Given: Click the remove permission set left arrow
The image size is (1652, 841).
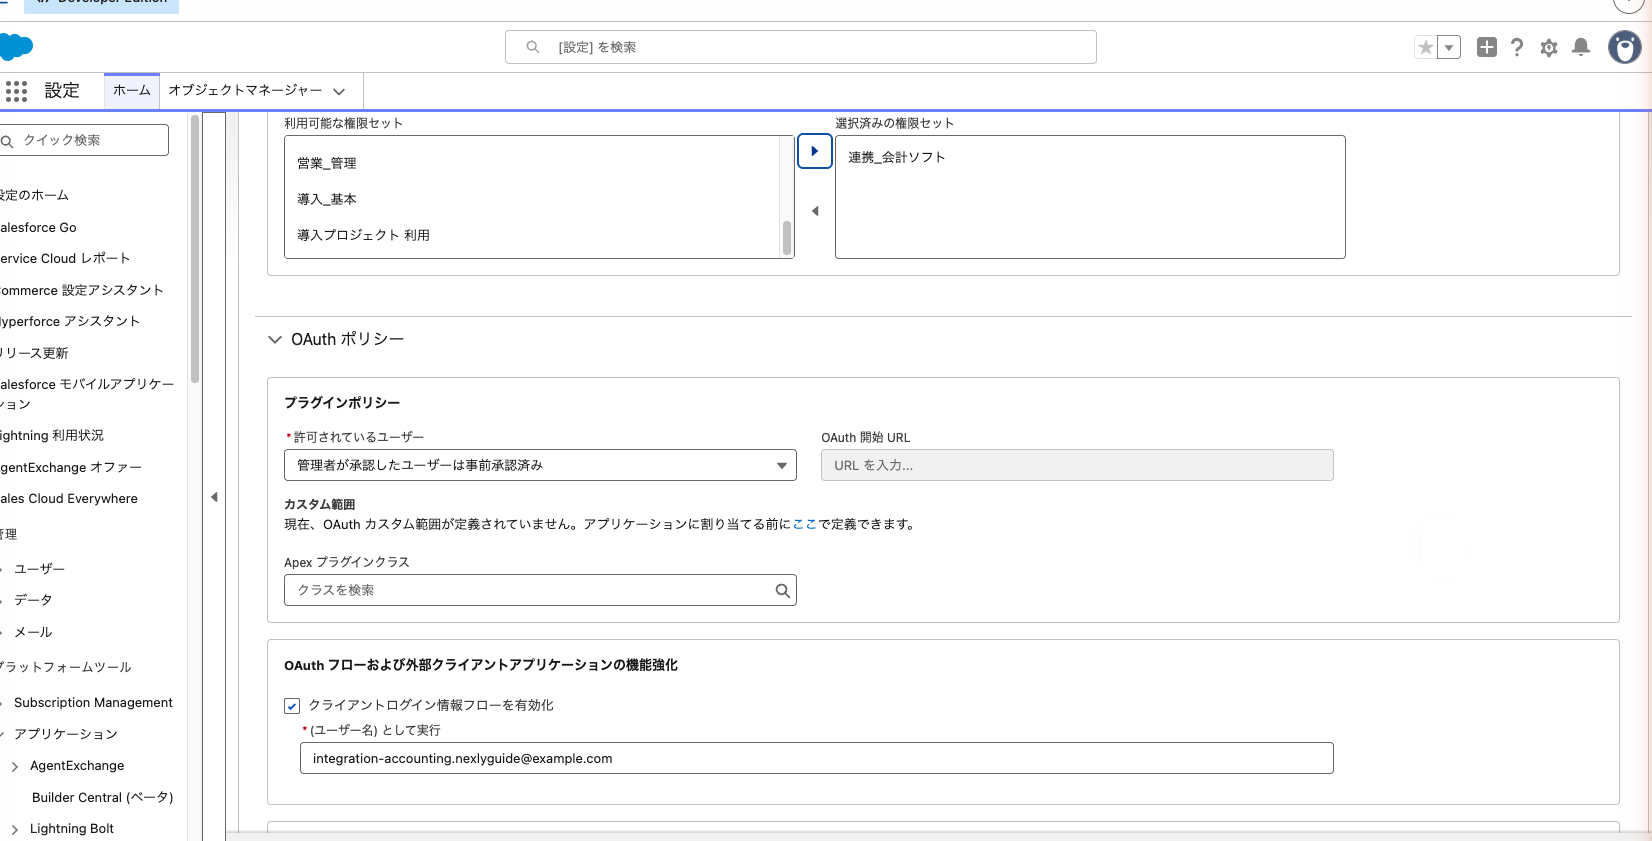Looking at the screenshot, I should click(x=815, y=211).
